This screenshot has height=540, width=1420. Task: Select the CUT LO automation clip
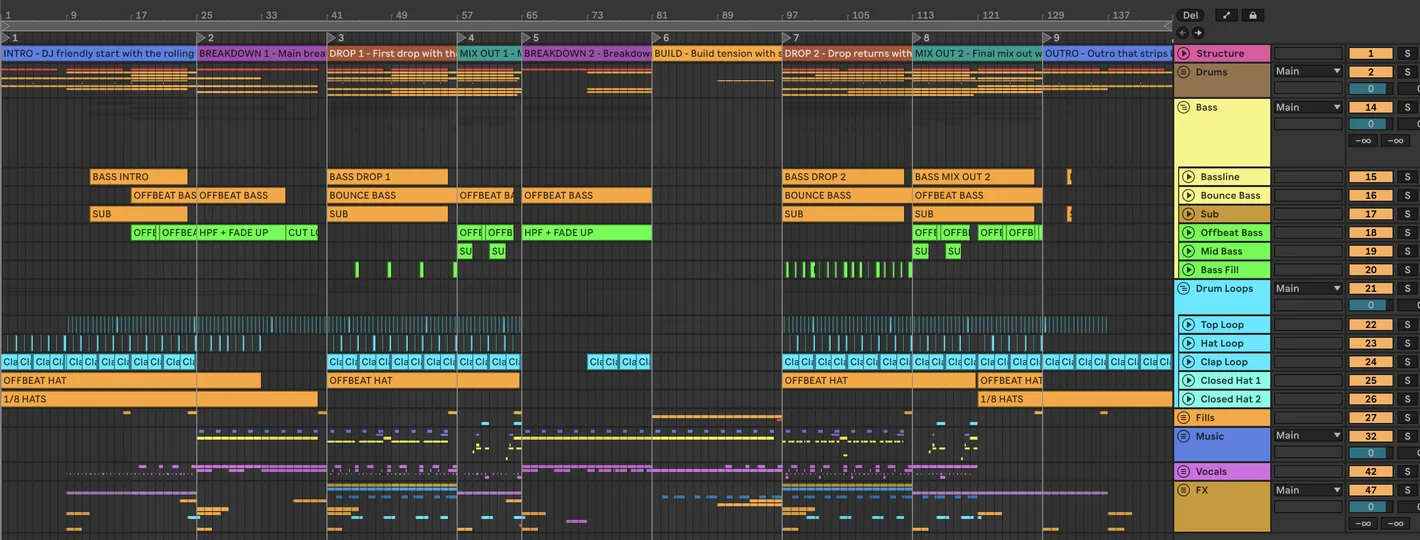pos(302,232)
